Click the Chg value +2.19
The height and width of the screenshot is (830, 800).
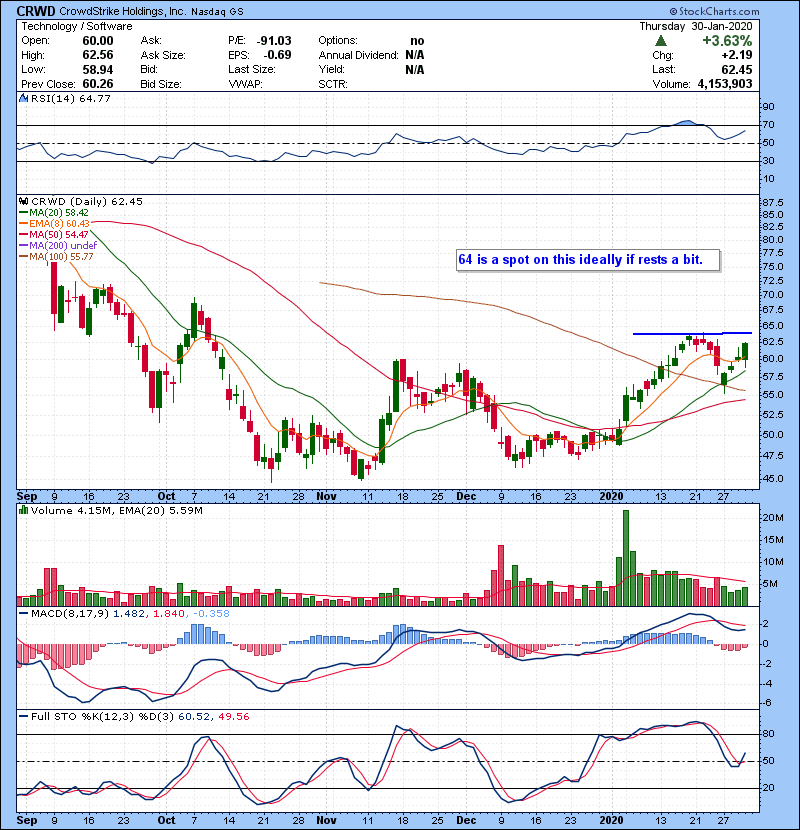(736, 55)
